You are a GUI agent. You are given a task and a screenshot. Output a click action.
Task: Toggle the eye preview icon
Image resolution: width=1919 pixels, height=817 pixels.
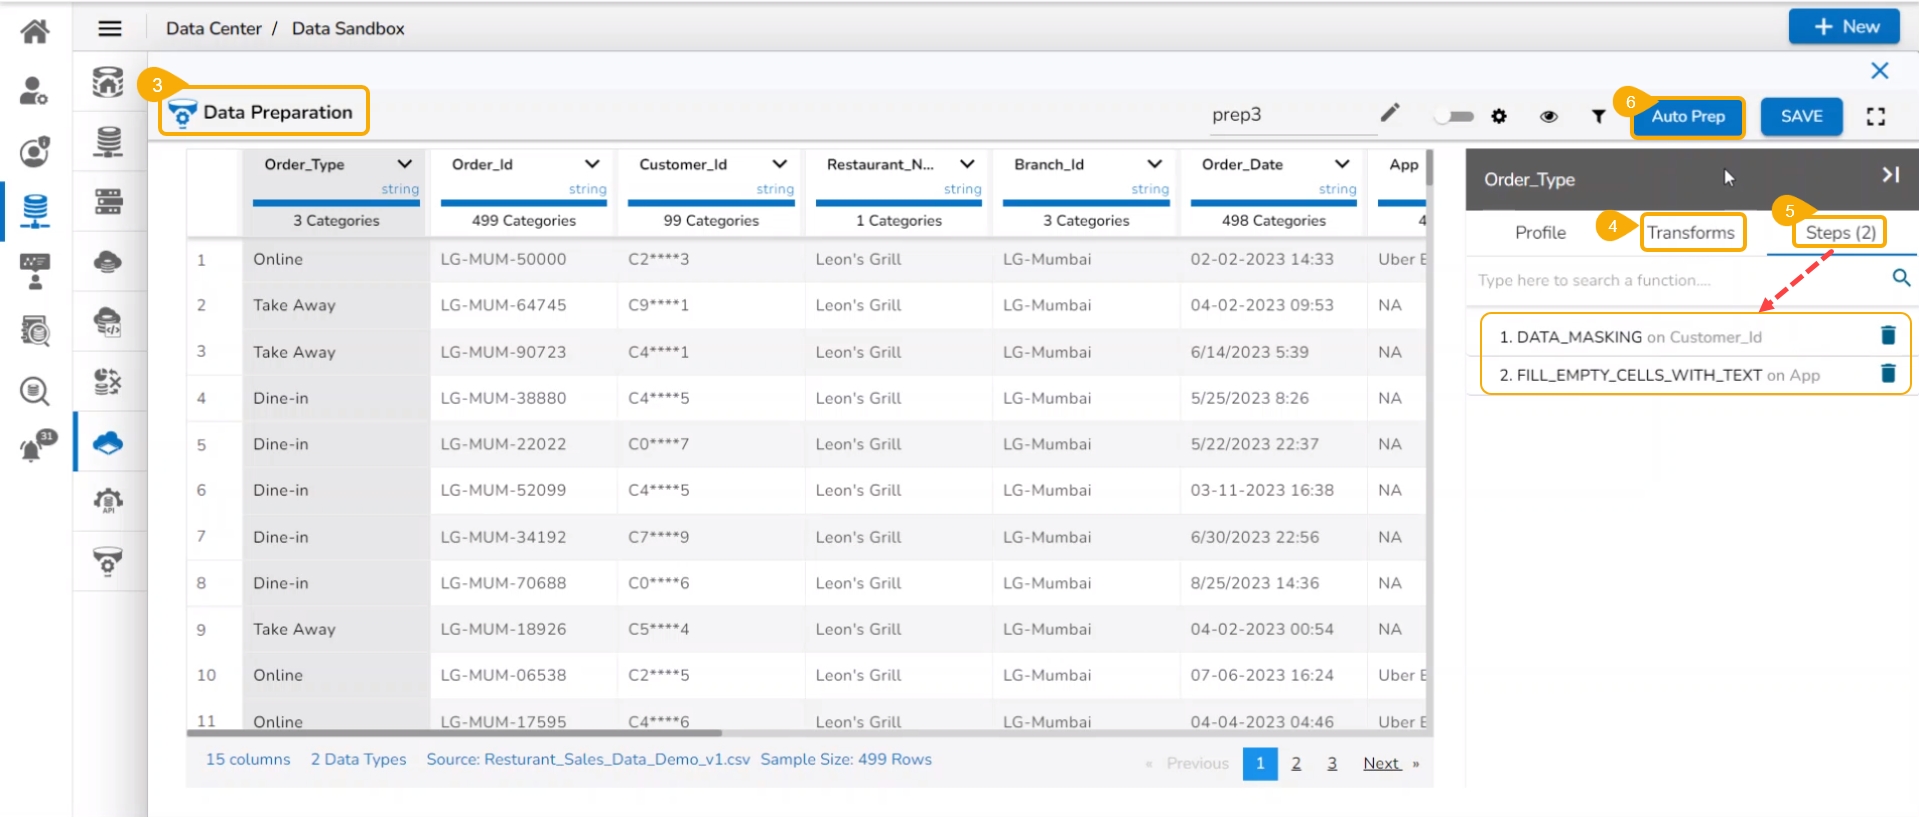(x=1548, y=116)
